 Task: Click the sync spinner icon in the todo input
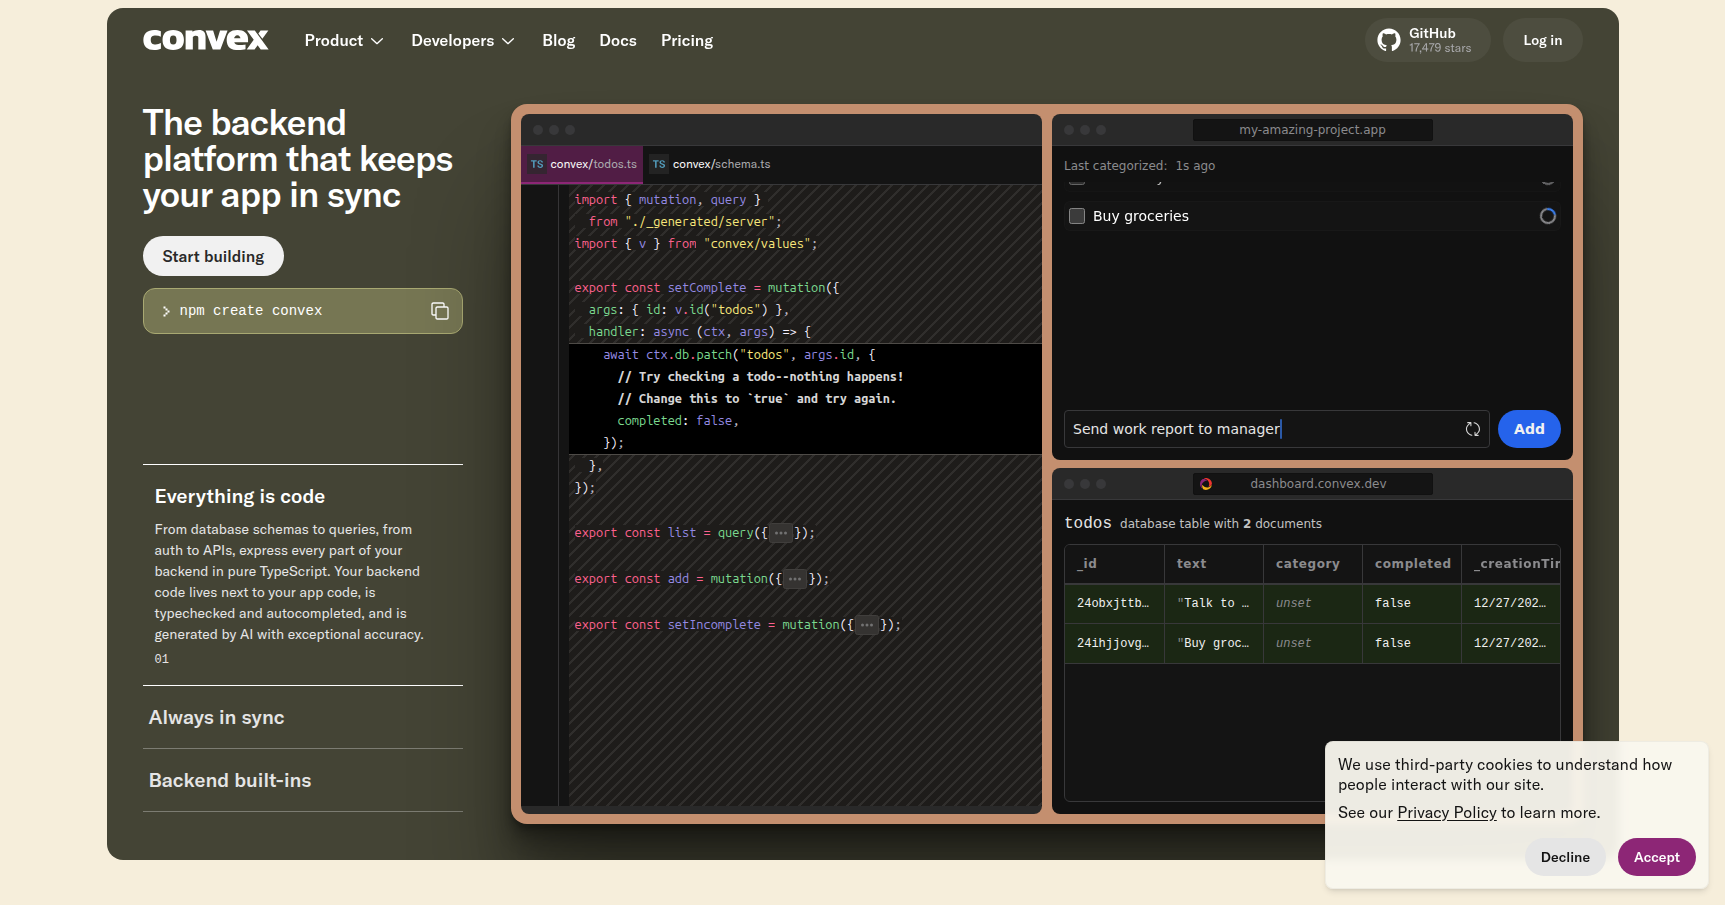(x=1472, y=429)
